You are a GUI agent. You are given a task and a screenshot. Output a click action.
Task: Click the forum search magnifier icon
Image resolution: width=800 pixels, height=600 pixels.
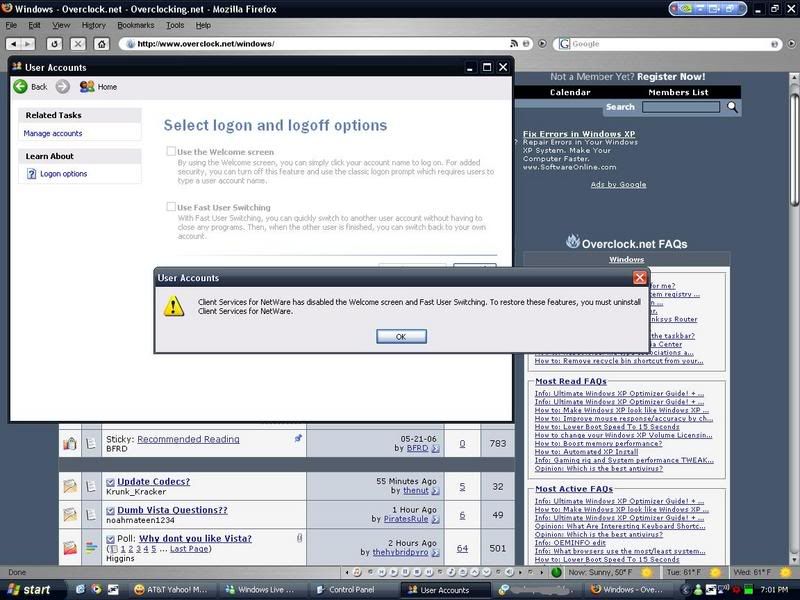point(732,107)
